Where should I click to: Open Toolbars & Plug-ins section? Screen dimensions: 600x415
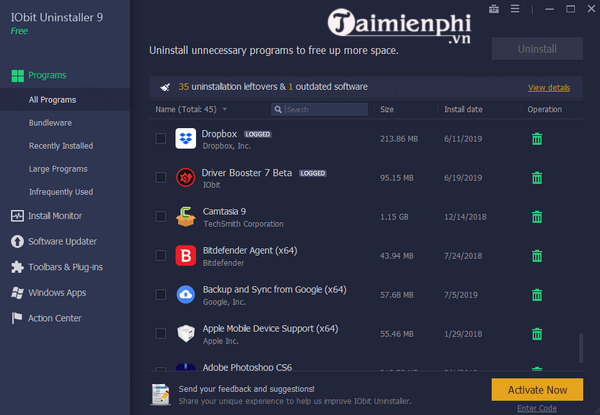(65, 267)
